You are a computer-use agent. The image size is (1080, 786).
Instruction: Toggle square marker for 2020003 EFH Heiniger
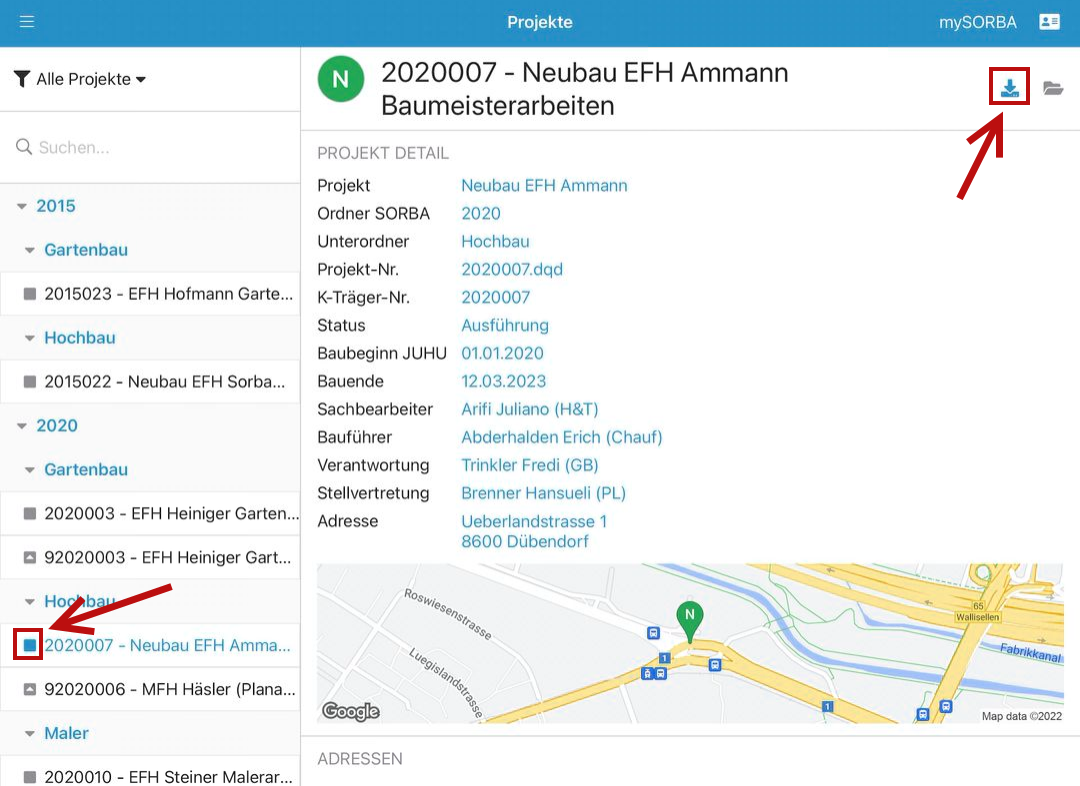pos(29,514)
